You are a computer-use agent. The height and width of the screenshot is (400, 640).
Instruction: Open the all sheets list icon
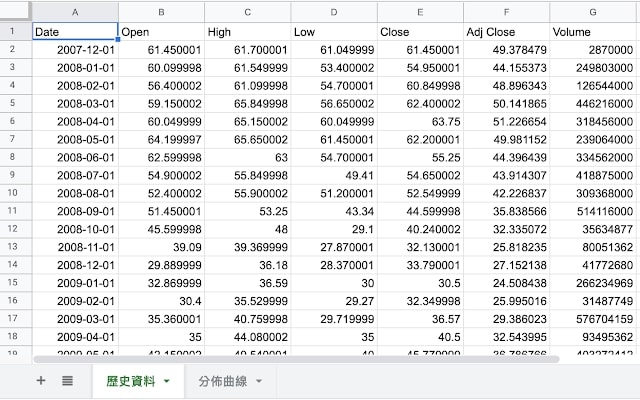[x=67, y=381]
